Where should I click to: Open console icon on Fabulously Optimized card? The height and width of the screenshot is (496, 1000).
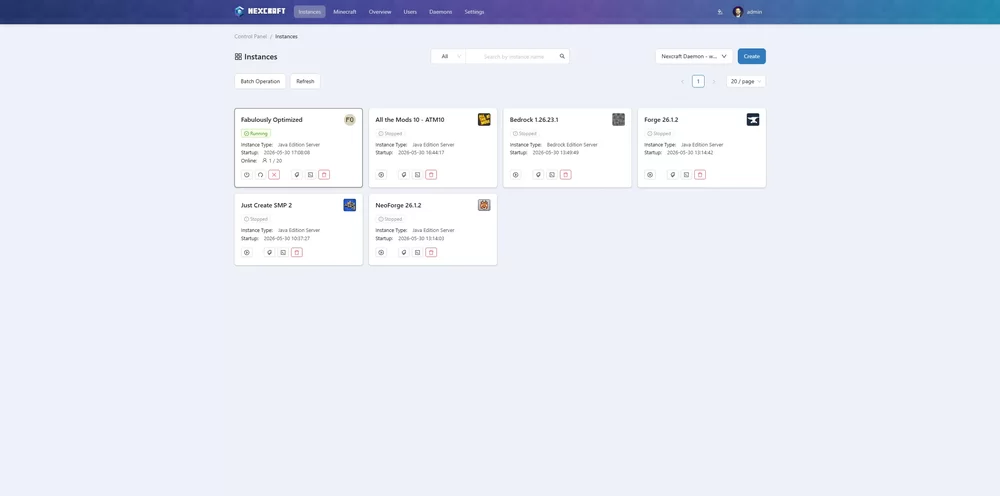pyautogui.click(x=311, y=175)
